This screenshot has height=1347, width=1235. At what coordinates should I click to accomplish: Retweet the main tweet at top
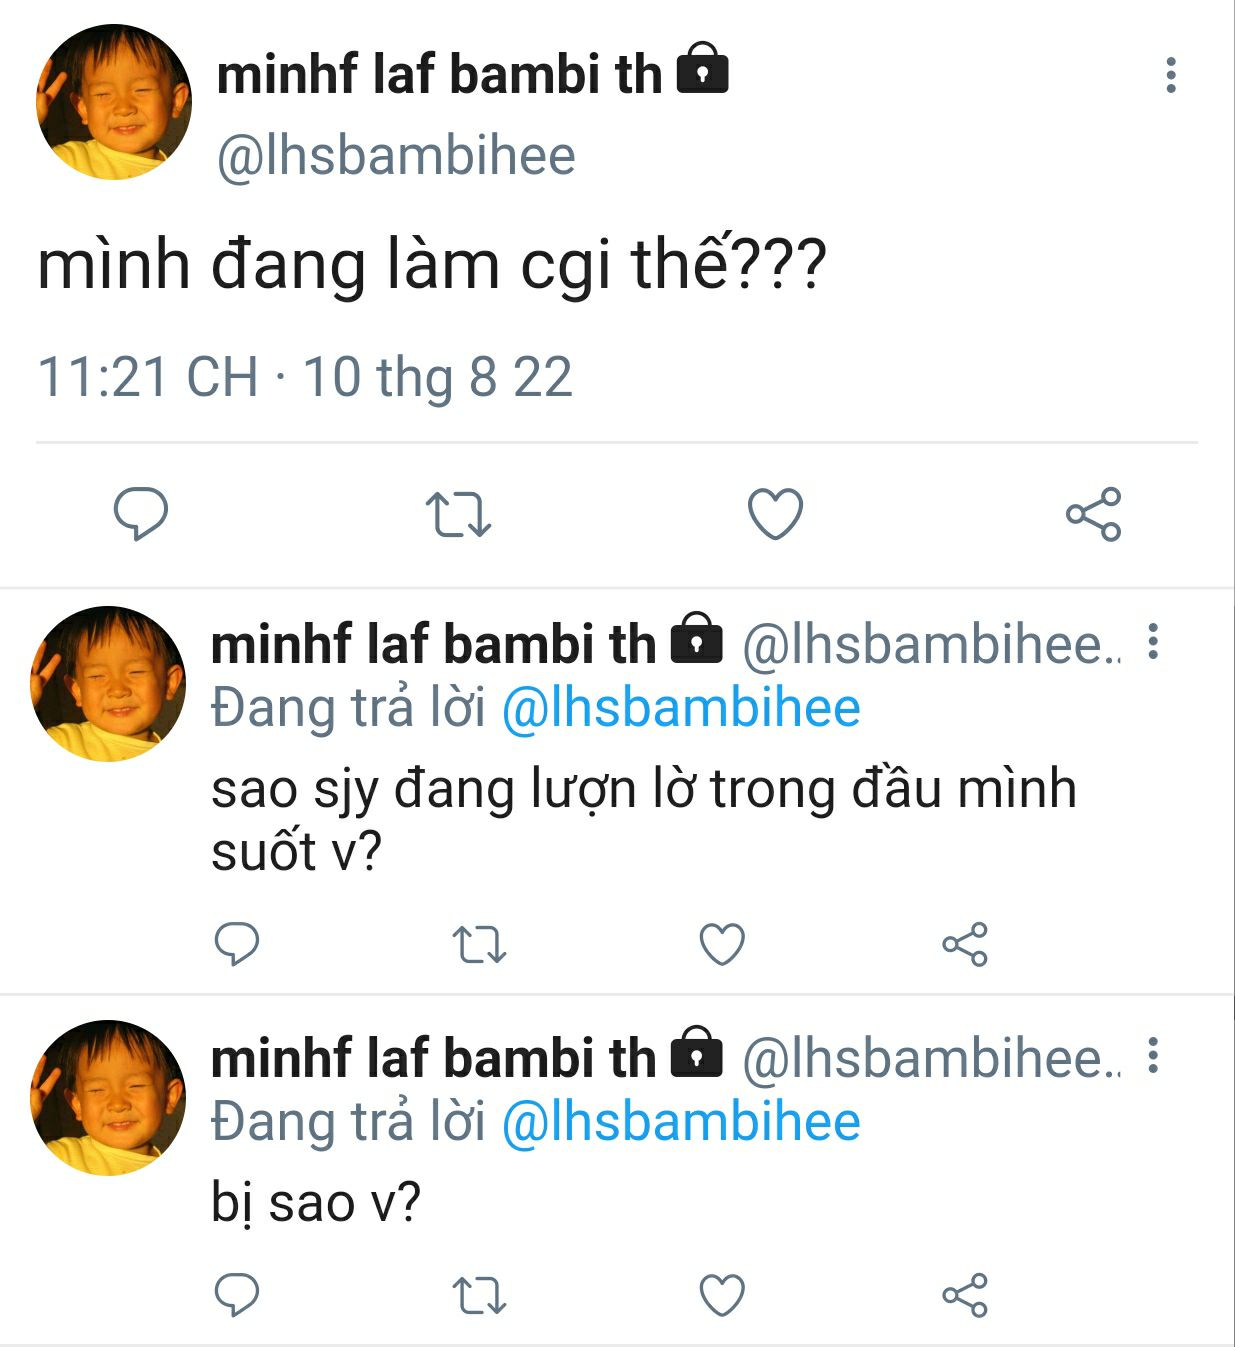coord(458,514)
